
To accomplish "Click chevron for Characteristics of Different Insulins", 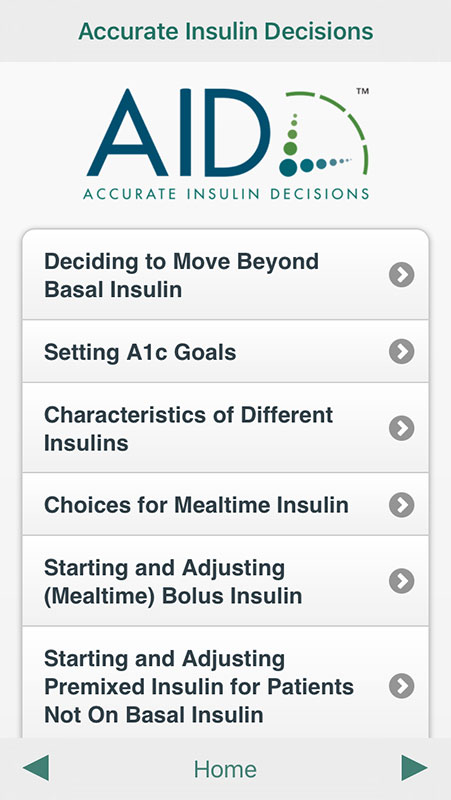I will pyautogui.click(x=402, y=428).
